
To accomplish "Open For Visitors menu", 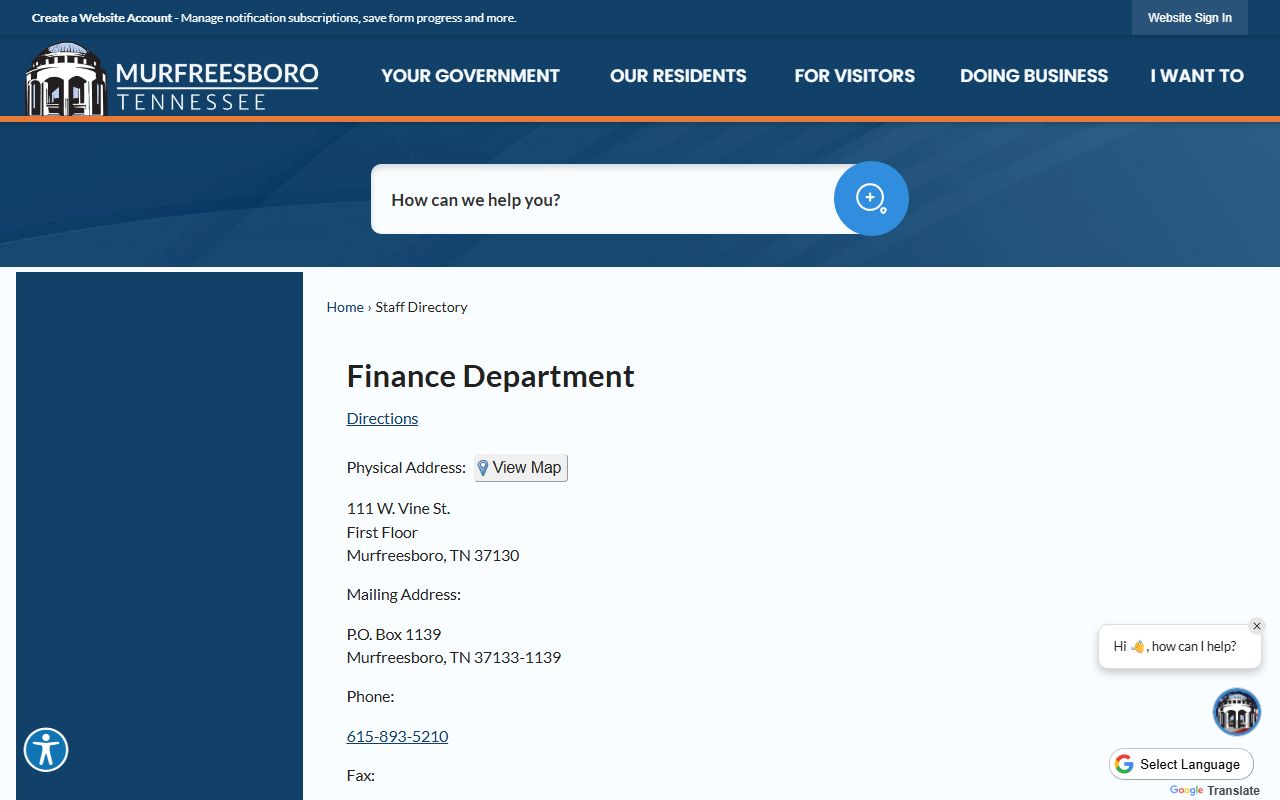I will [855, 76].
